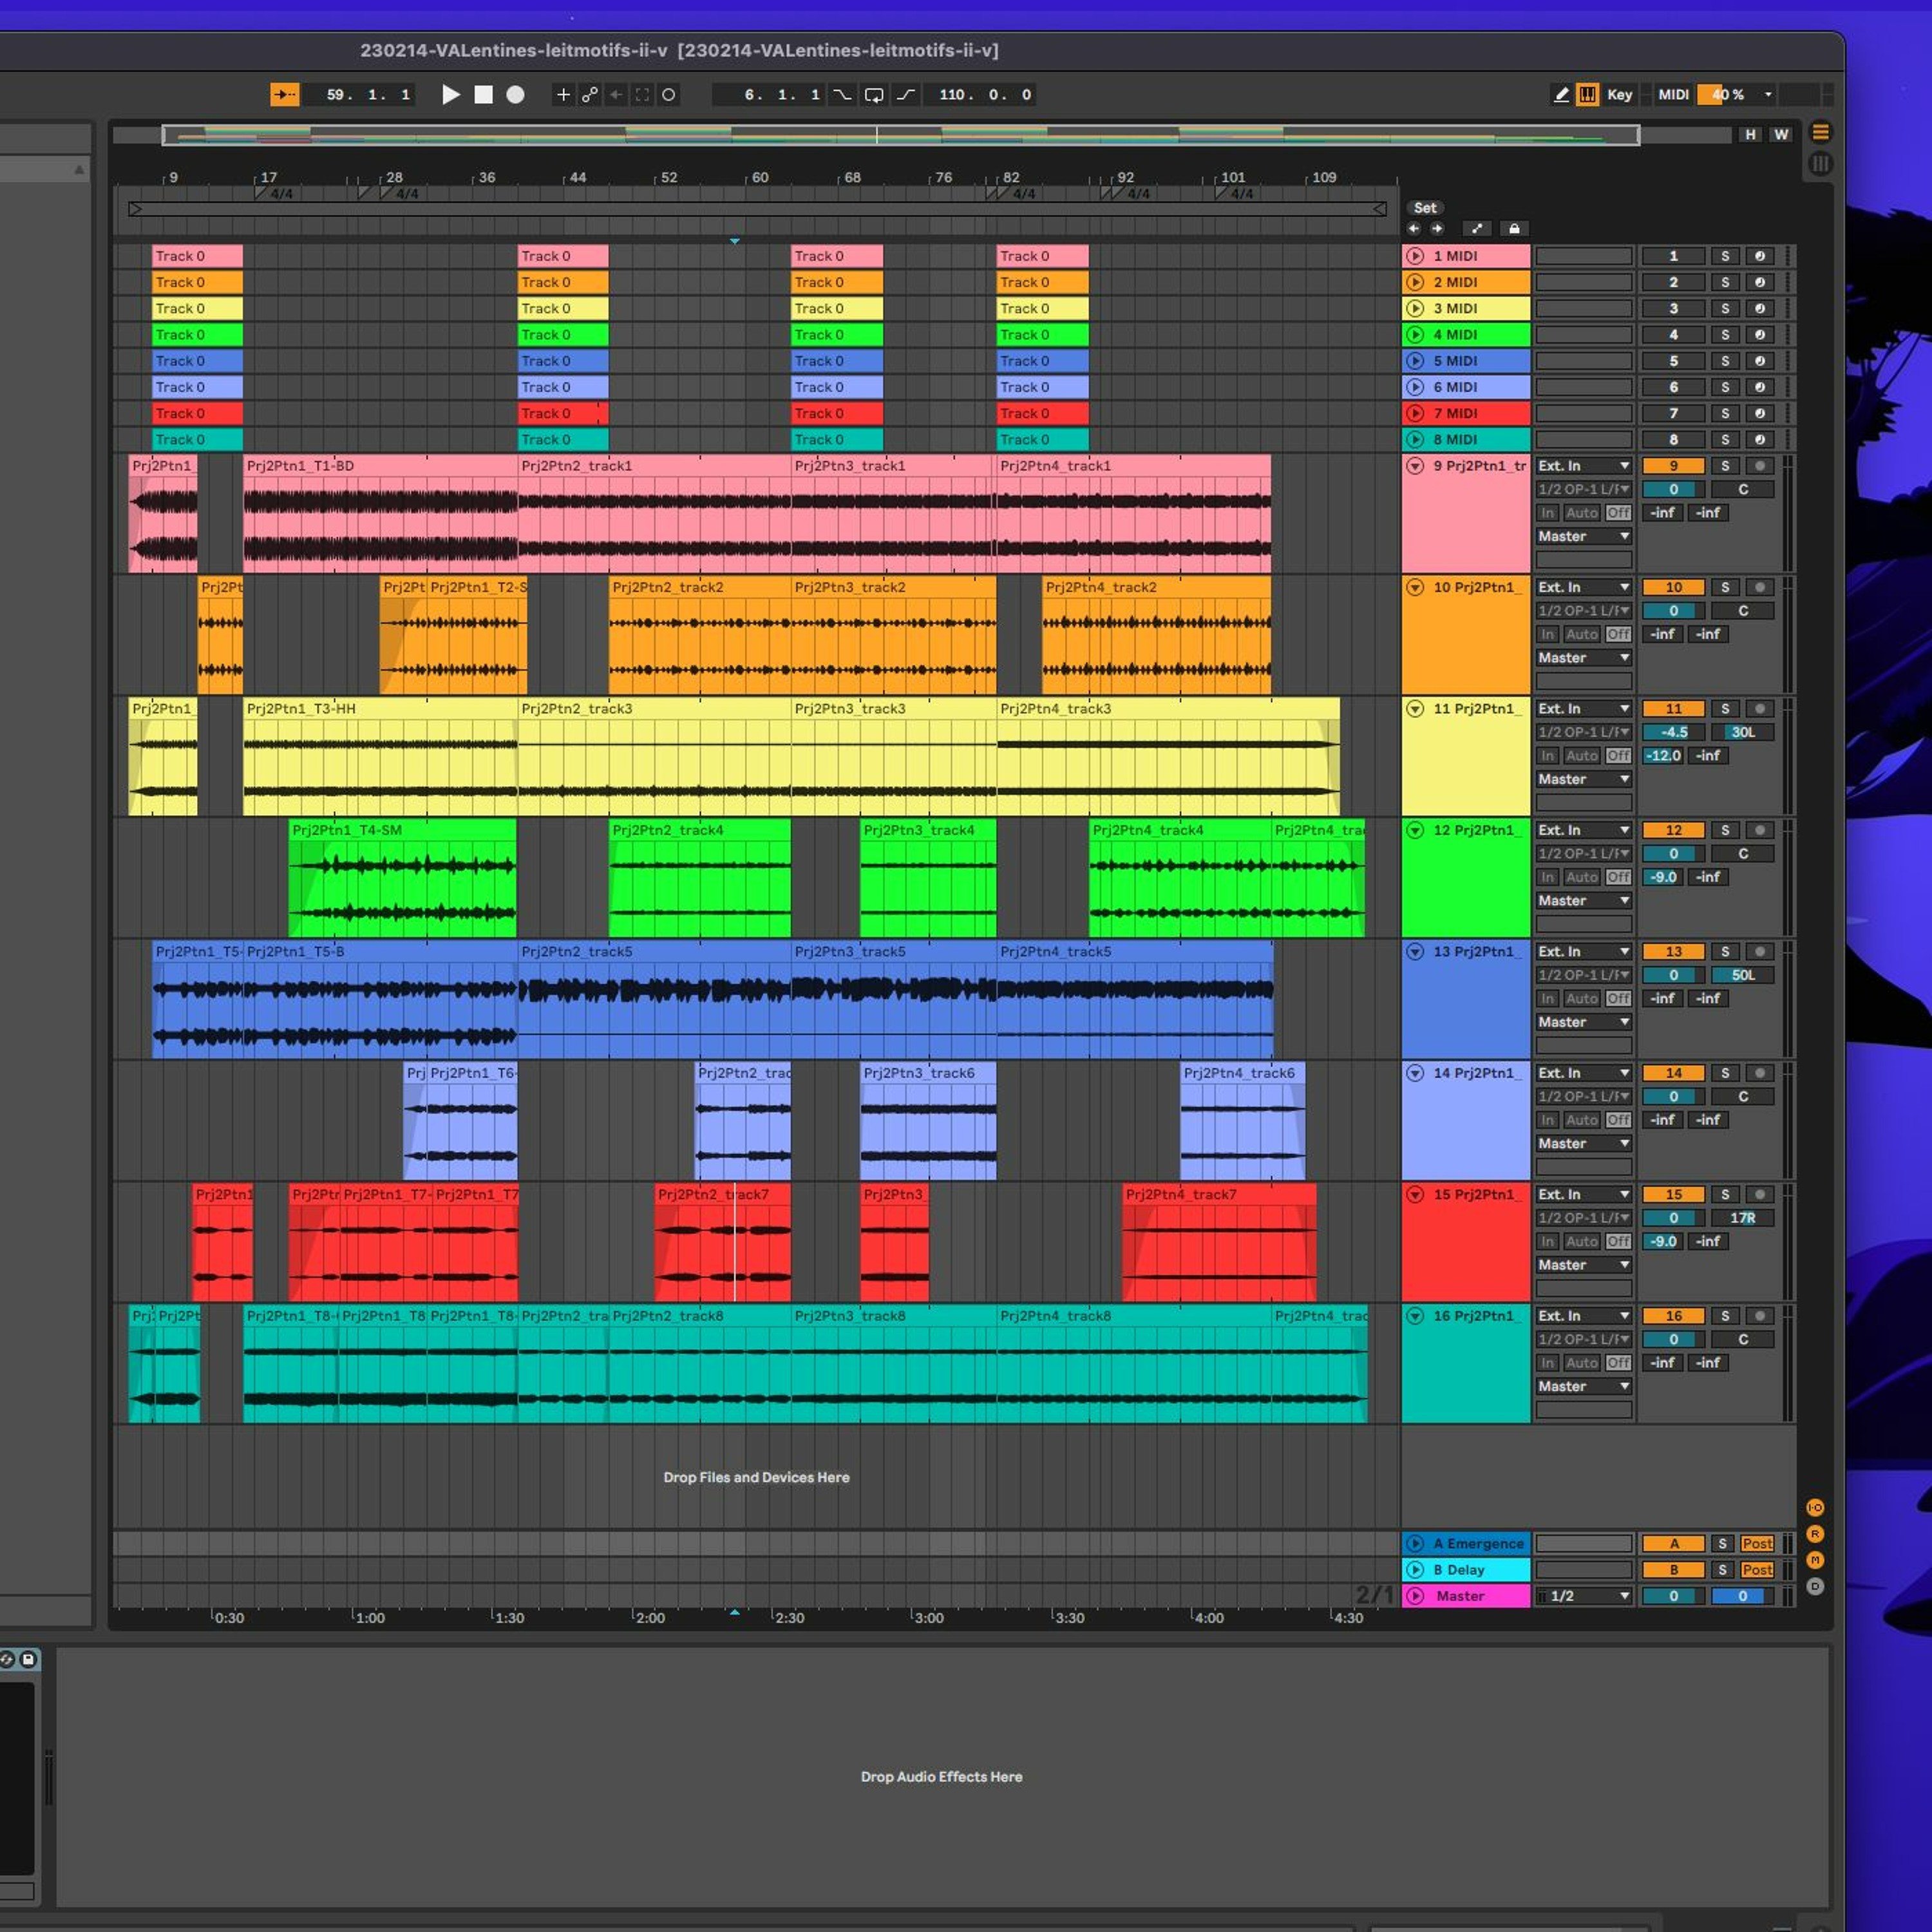Switch to Session View selector icon
The height and width of the screenshot is (1932, 1932).
[1820, 164]
